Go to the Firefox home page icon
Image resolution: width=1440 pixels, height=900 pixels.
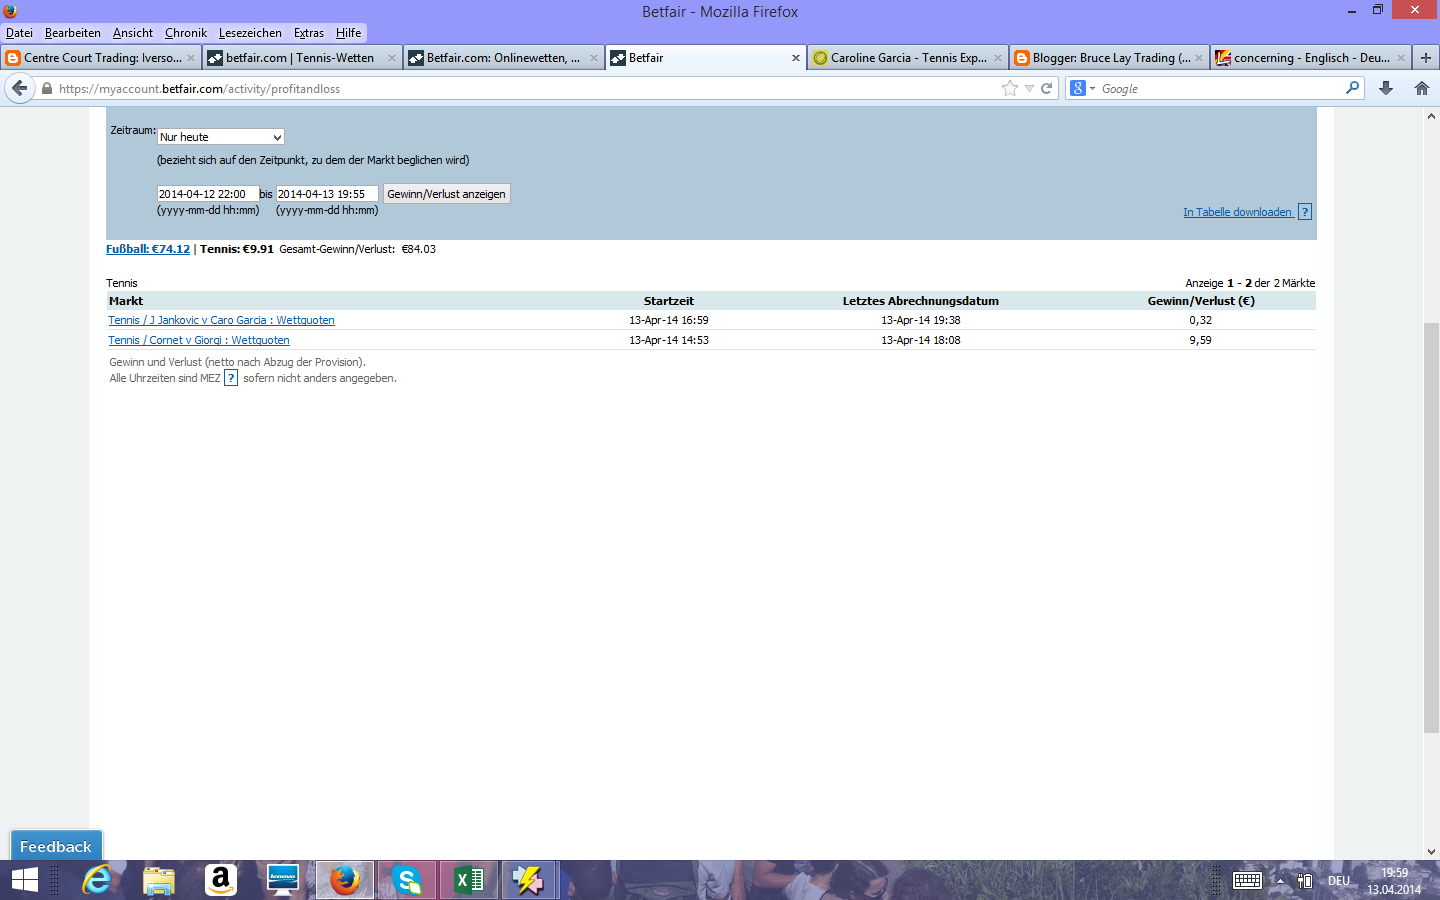tap(1422, 88)
